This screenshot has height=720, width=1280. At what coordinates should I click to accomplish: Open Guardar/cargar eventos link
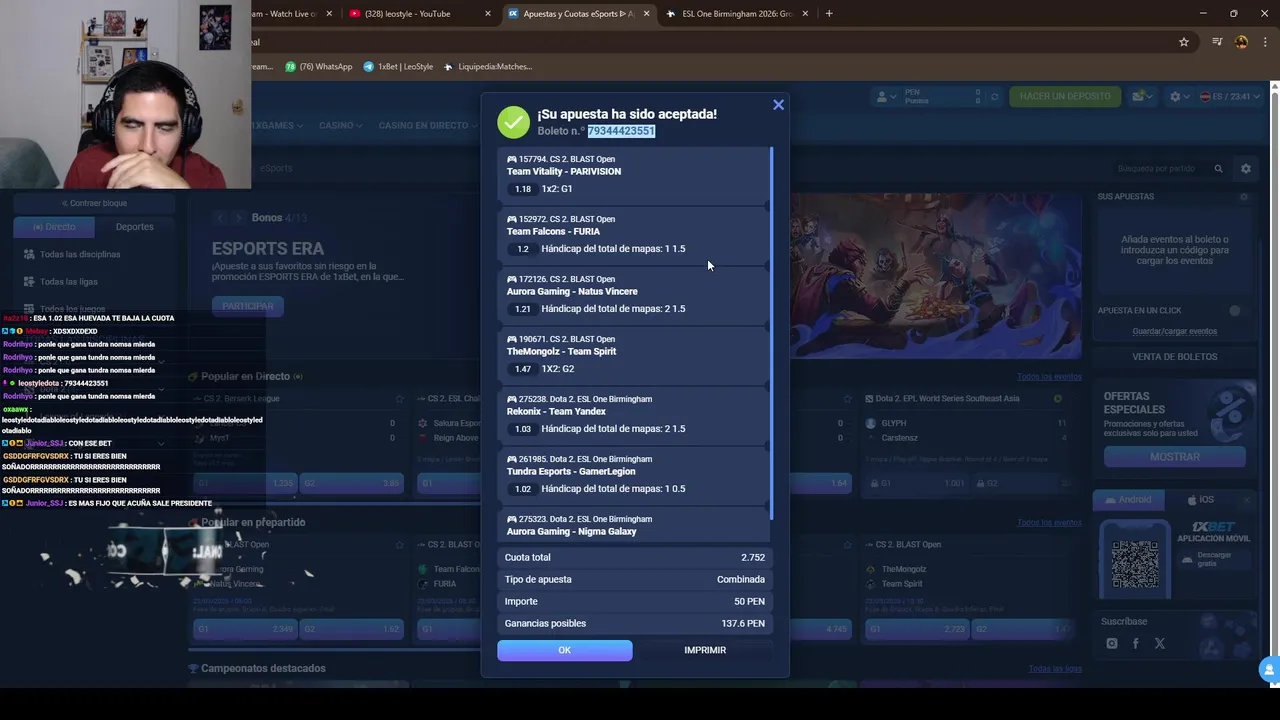(1175, 331)
